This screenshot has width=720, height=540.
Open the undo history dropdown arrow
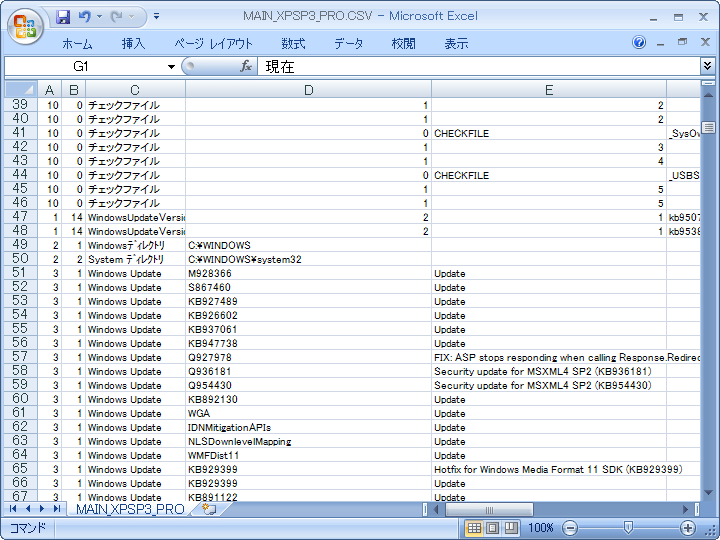tap(99, 17)
